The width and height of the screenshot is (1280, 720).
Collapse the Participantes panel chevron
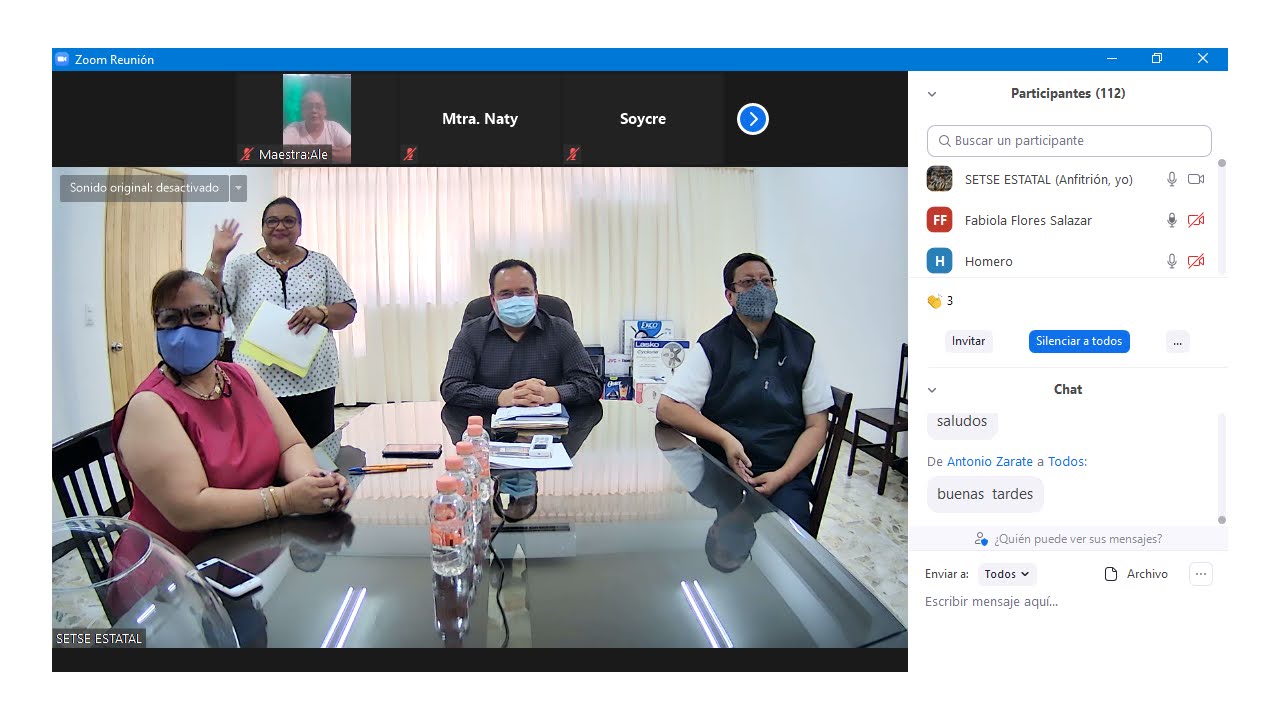(x=932, y=94)
